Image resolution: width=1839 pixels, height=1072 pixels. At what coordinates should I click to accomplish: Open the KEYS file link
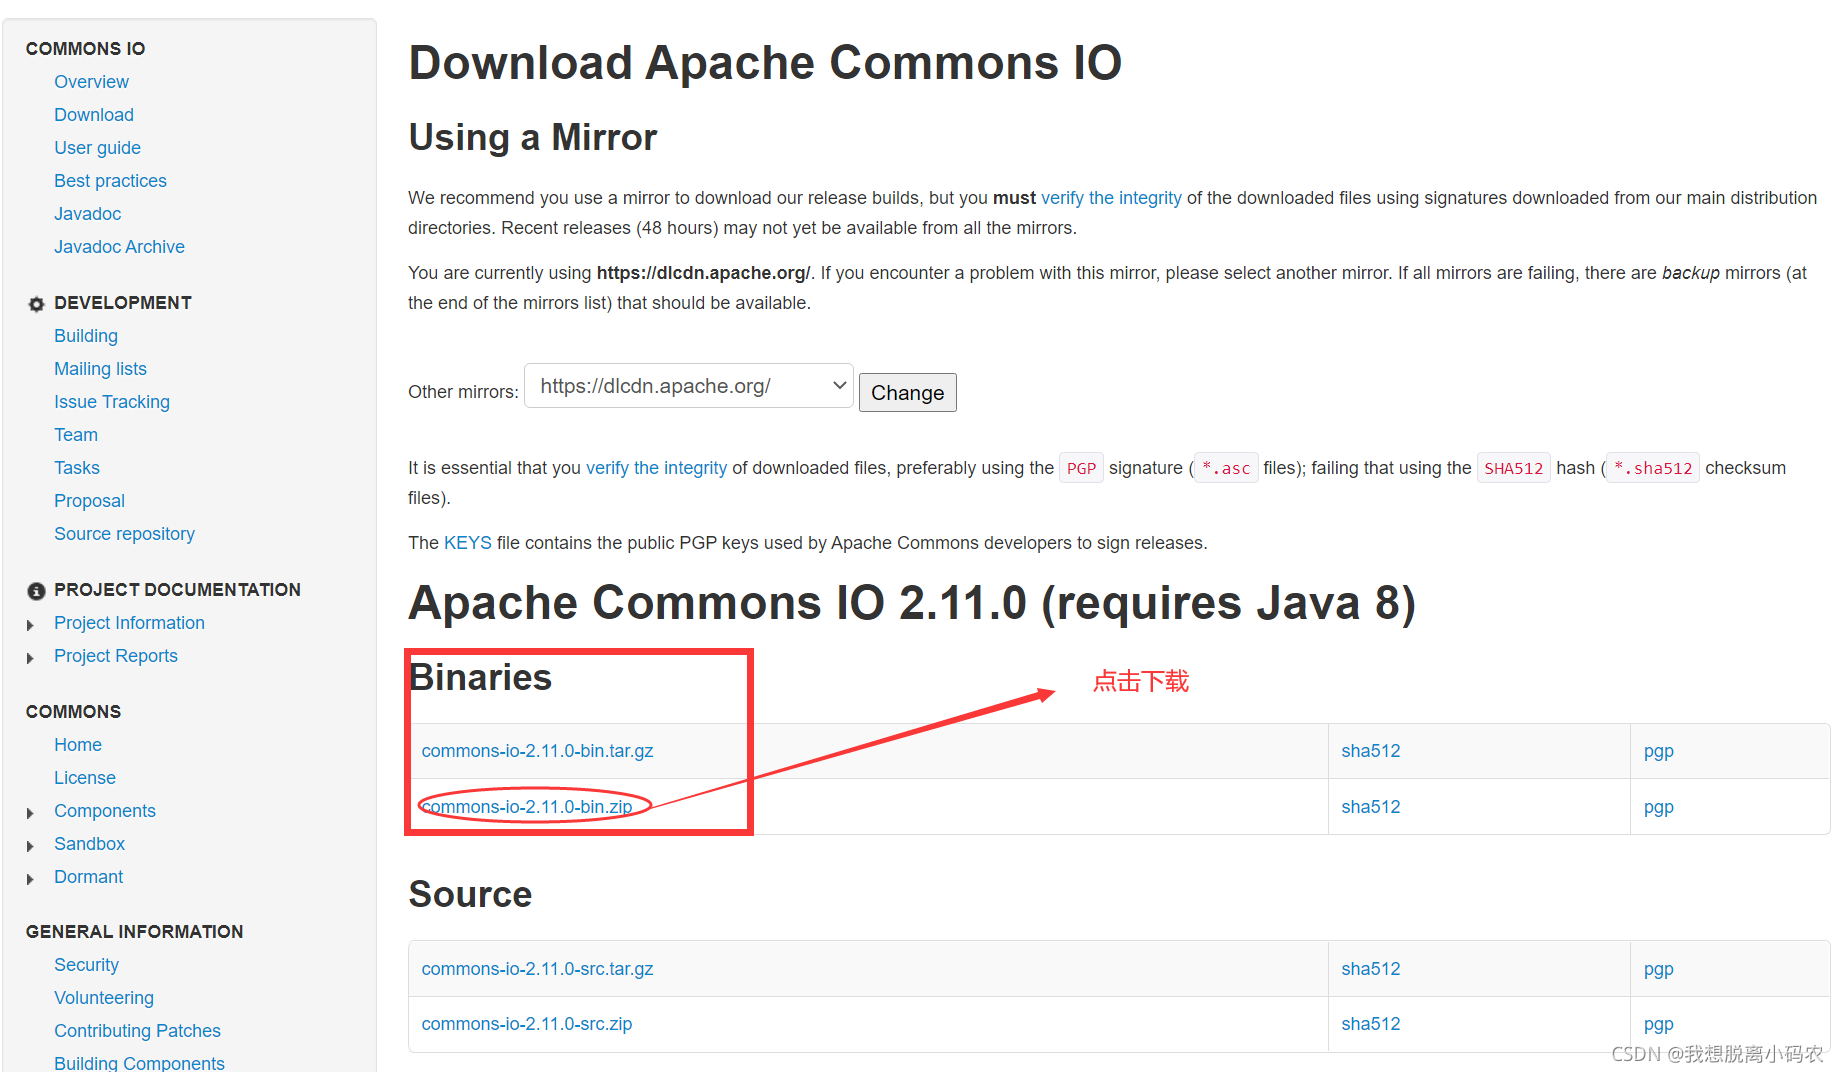(467, 543)
